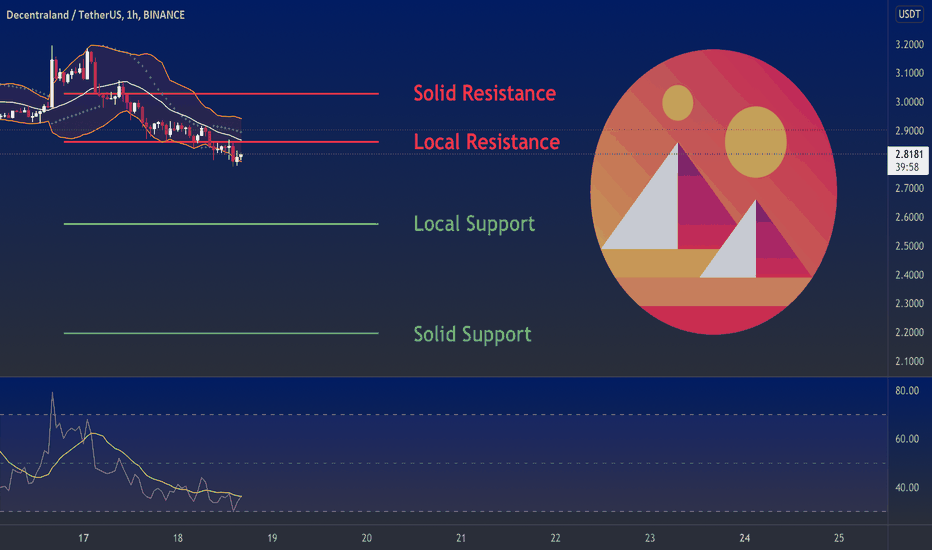Click the current price tag 2.8181

(908, 155)
